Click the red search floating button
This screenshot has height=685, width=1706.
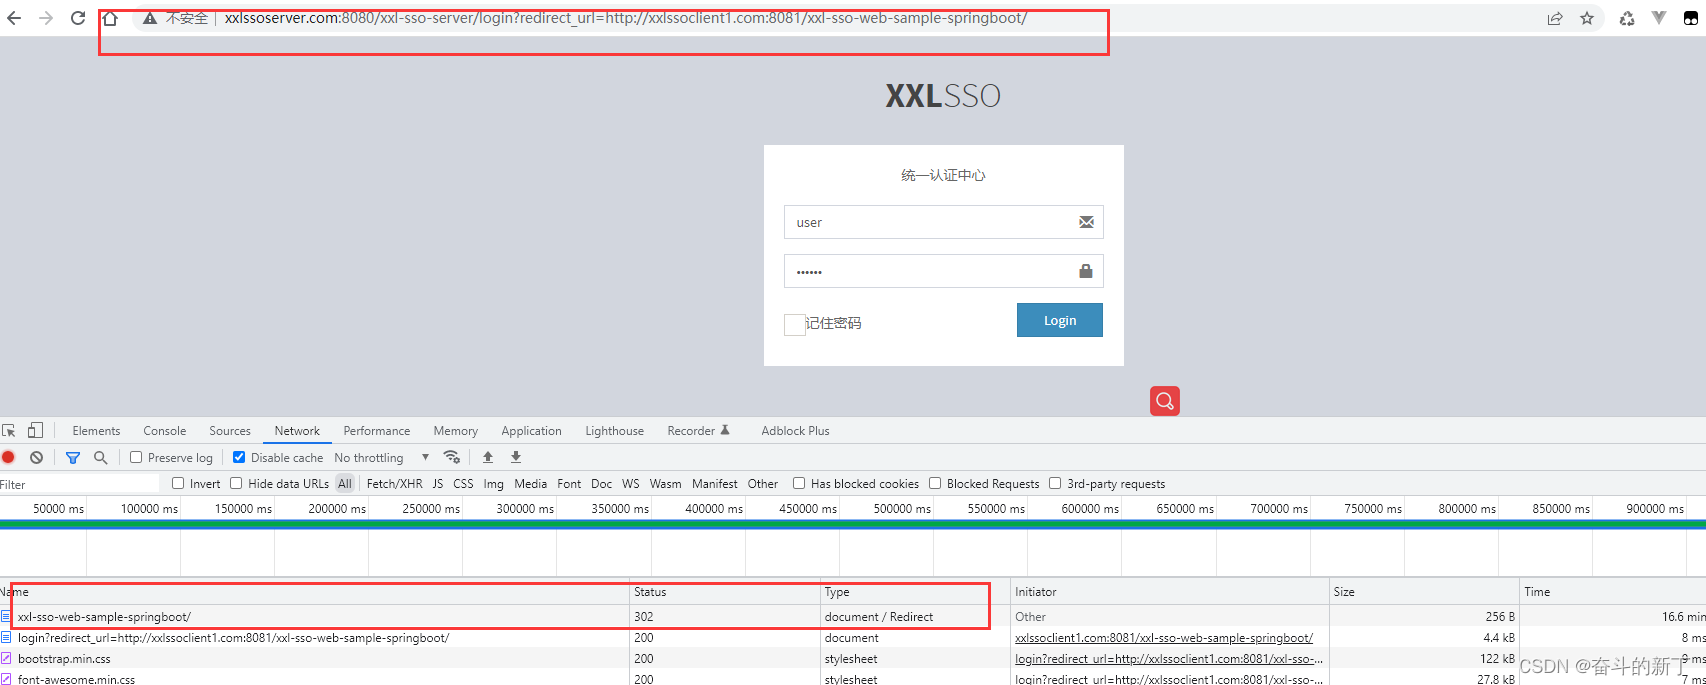[1165, 401]
